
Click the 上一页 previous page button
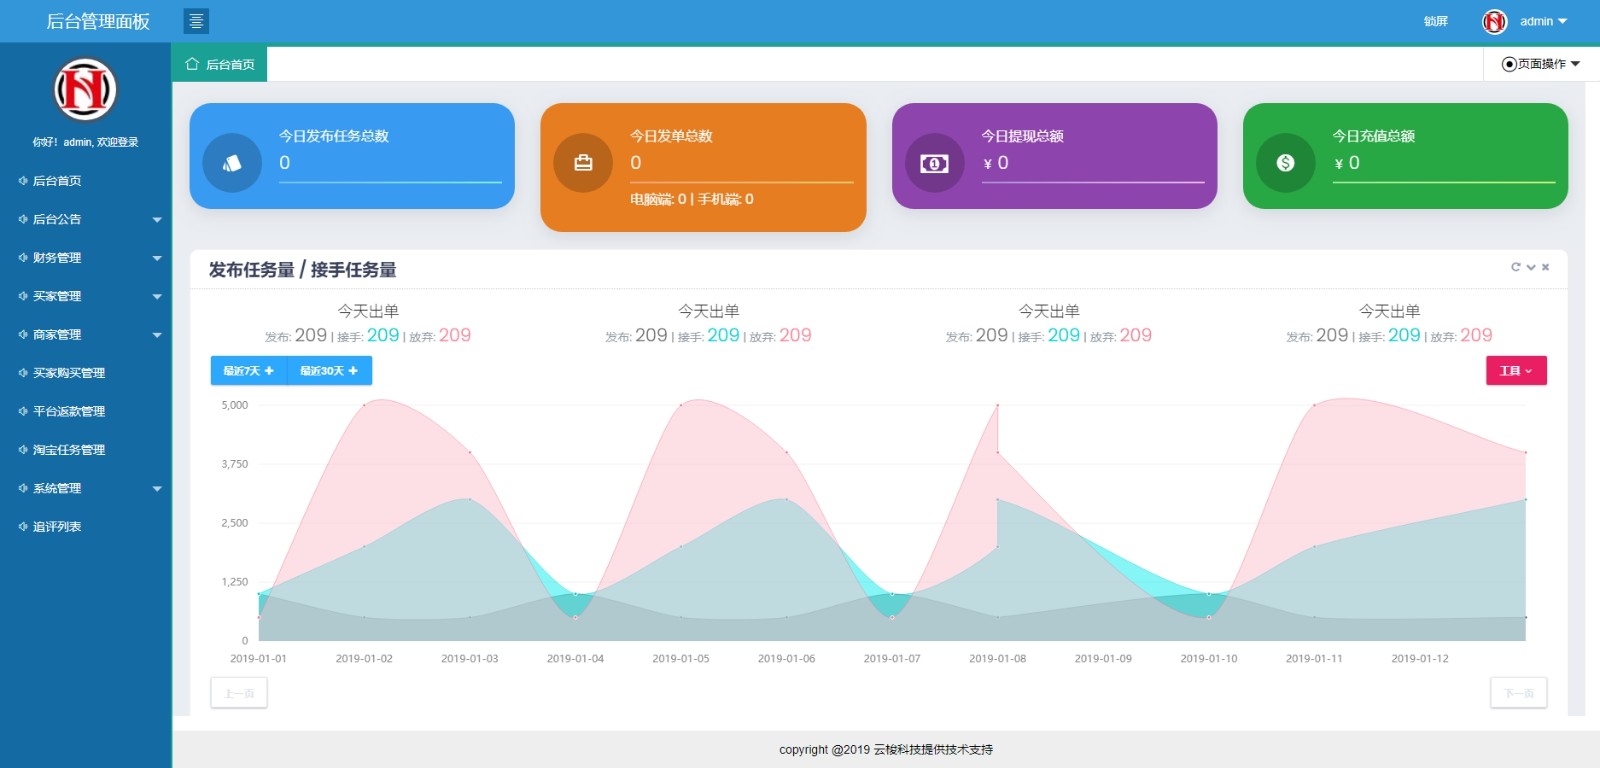239,693
